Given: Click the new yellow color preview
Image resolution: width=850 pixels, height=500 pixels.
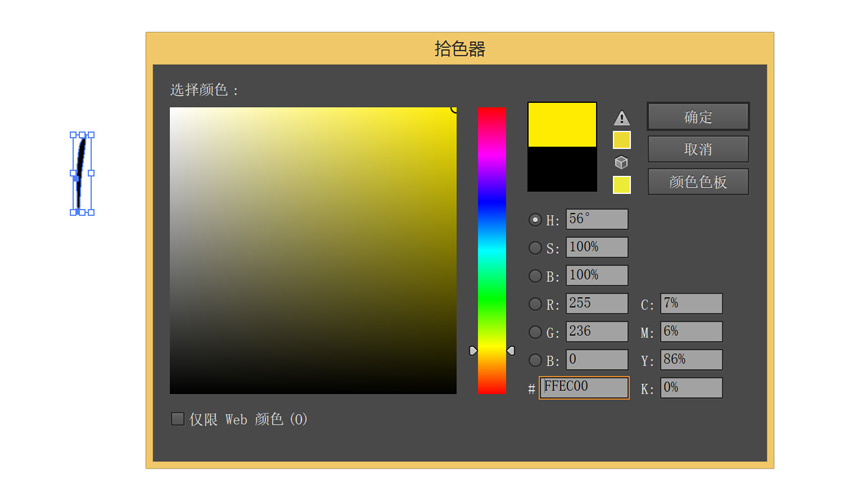Looking at the screenshot, I should [x=562, y=125].
